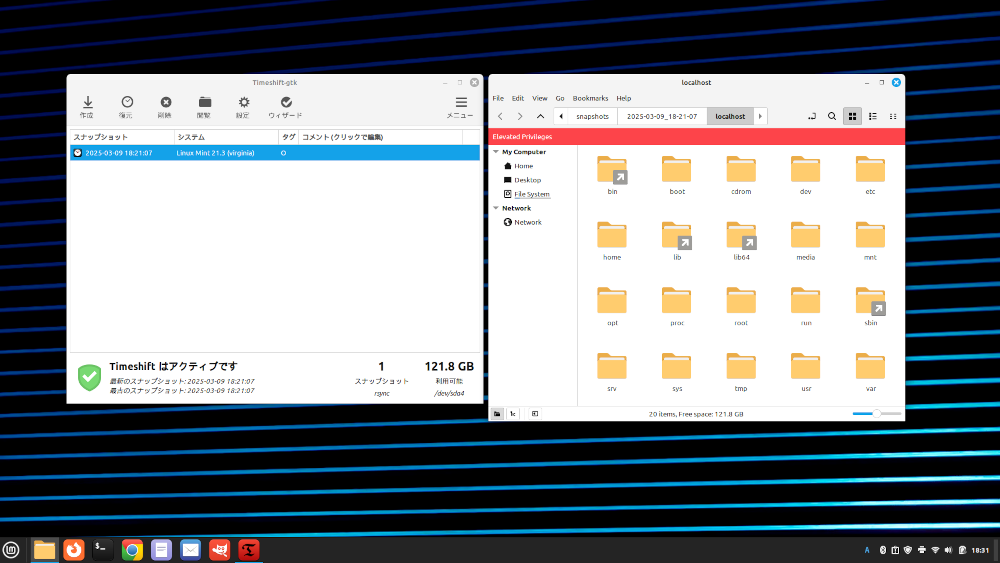Adjust the file manager zoom slider
The width and height of the screenshot is (1000, 563).
pos(877,414)
